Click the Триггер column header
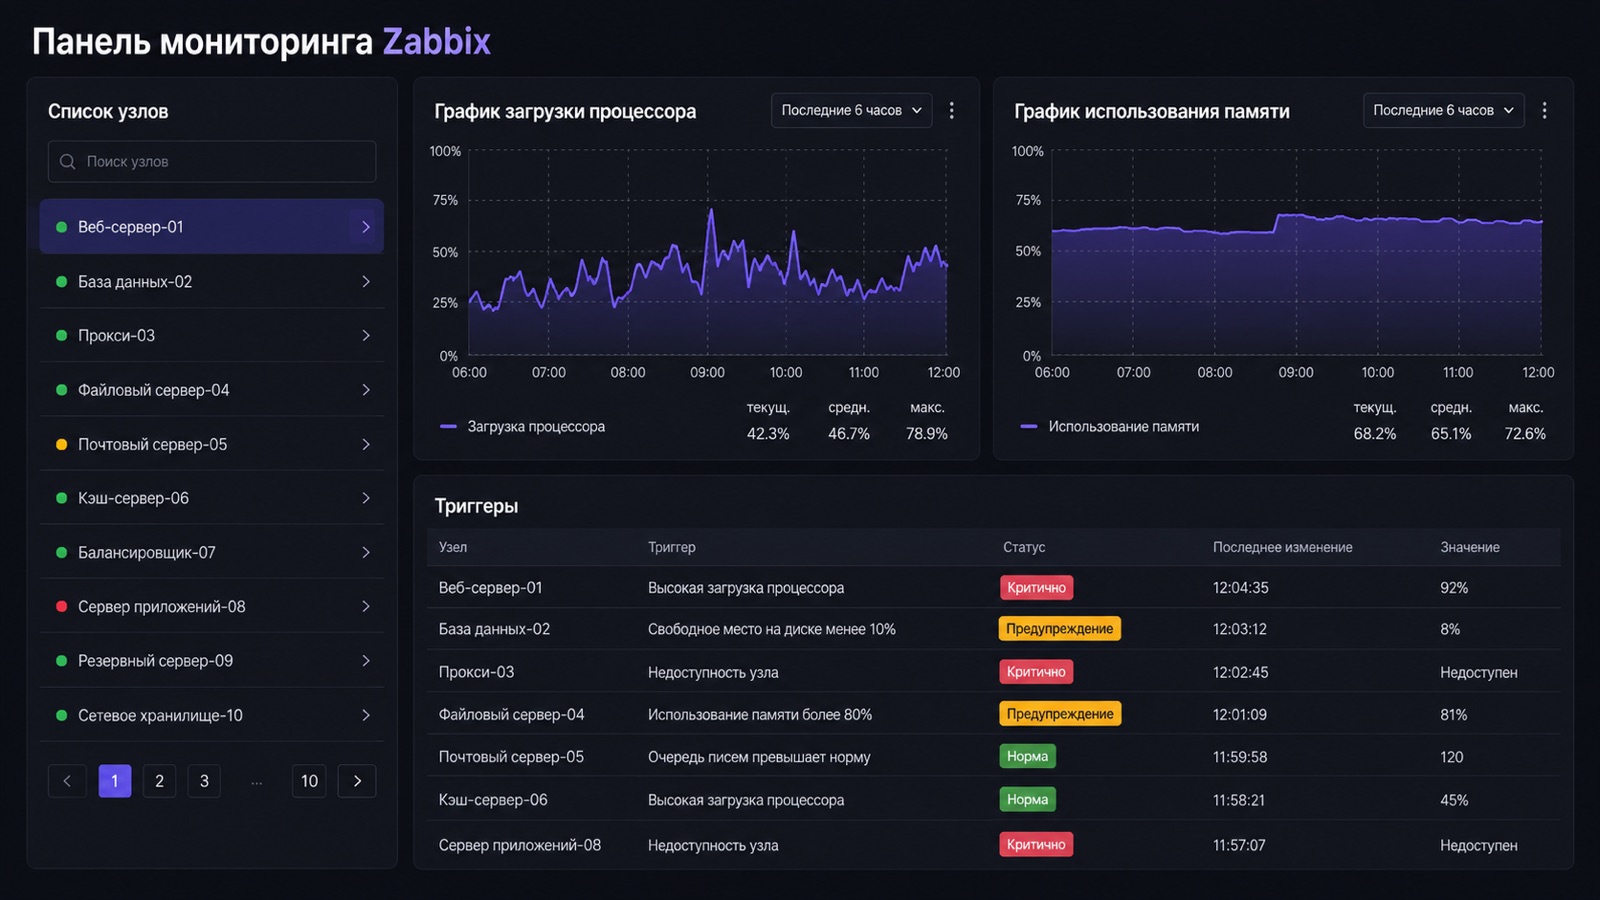Viewport: 1600px width, 900px height. pyautogui.click(x=671, y=547)
